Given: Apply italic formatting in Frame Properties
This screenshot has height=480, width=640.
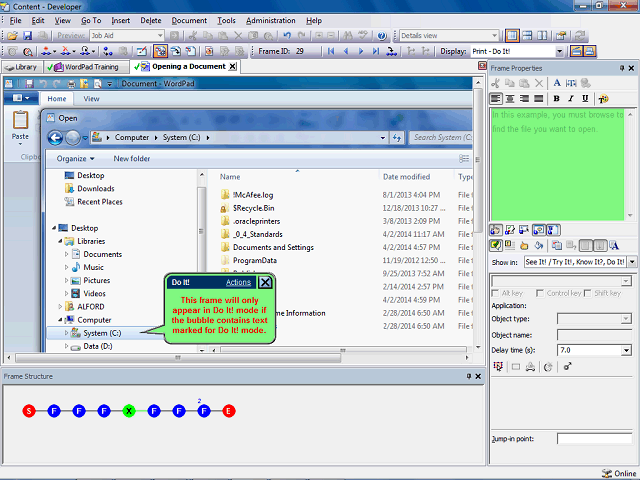Looking at the screenshot, I should click(571, 98).
